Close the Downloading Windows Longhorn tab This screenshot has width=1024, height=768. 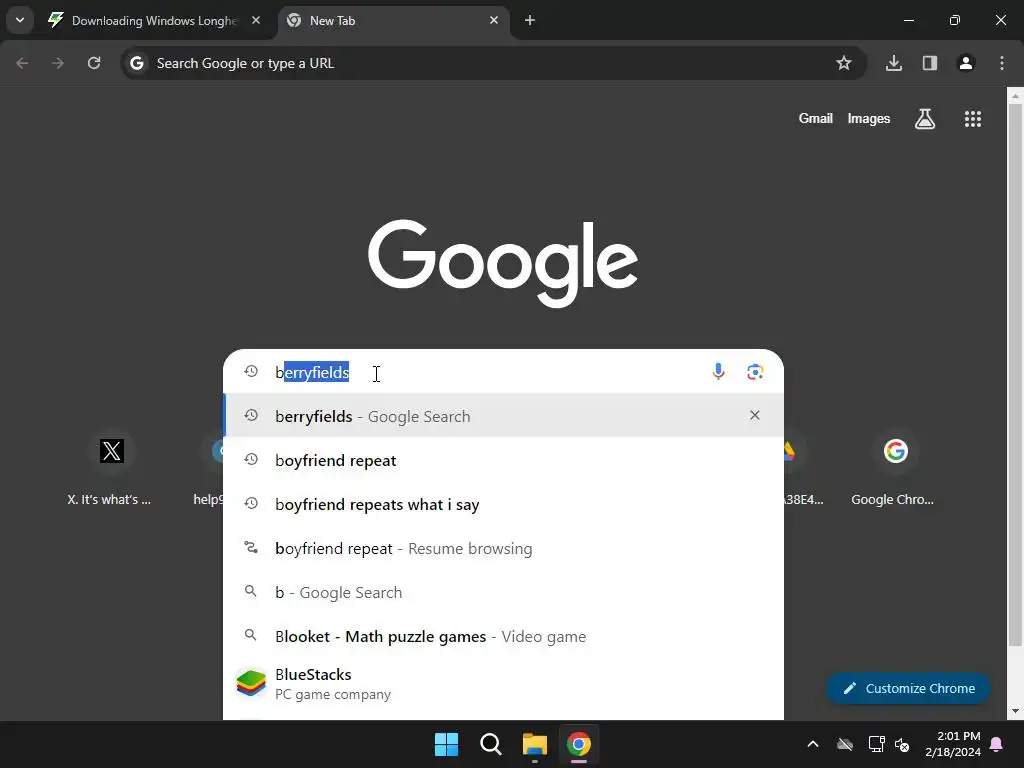click(256, 20)
